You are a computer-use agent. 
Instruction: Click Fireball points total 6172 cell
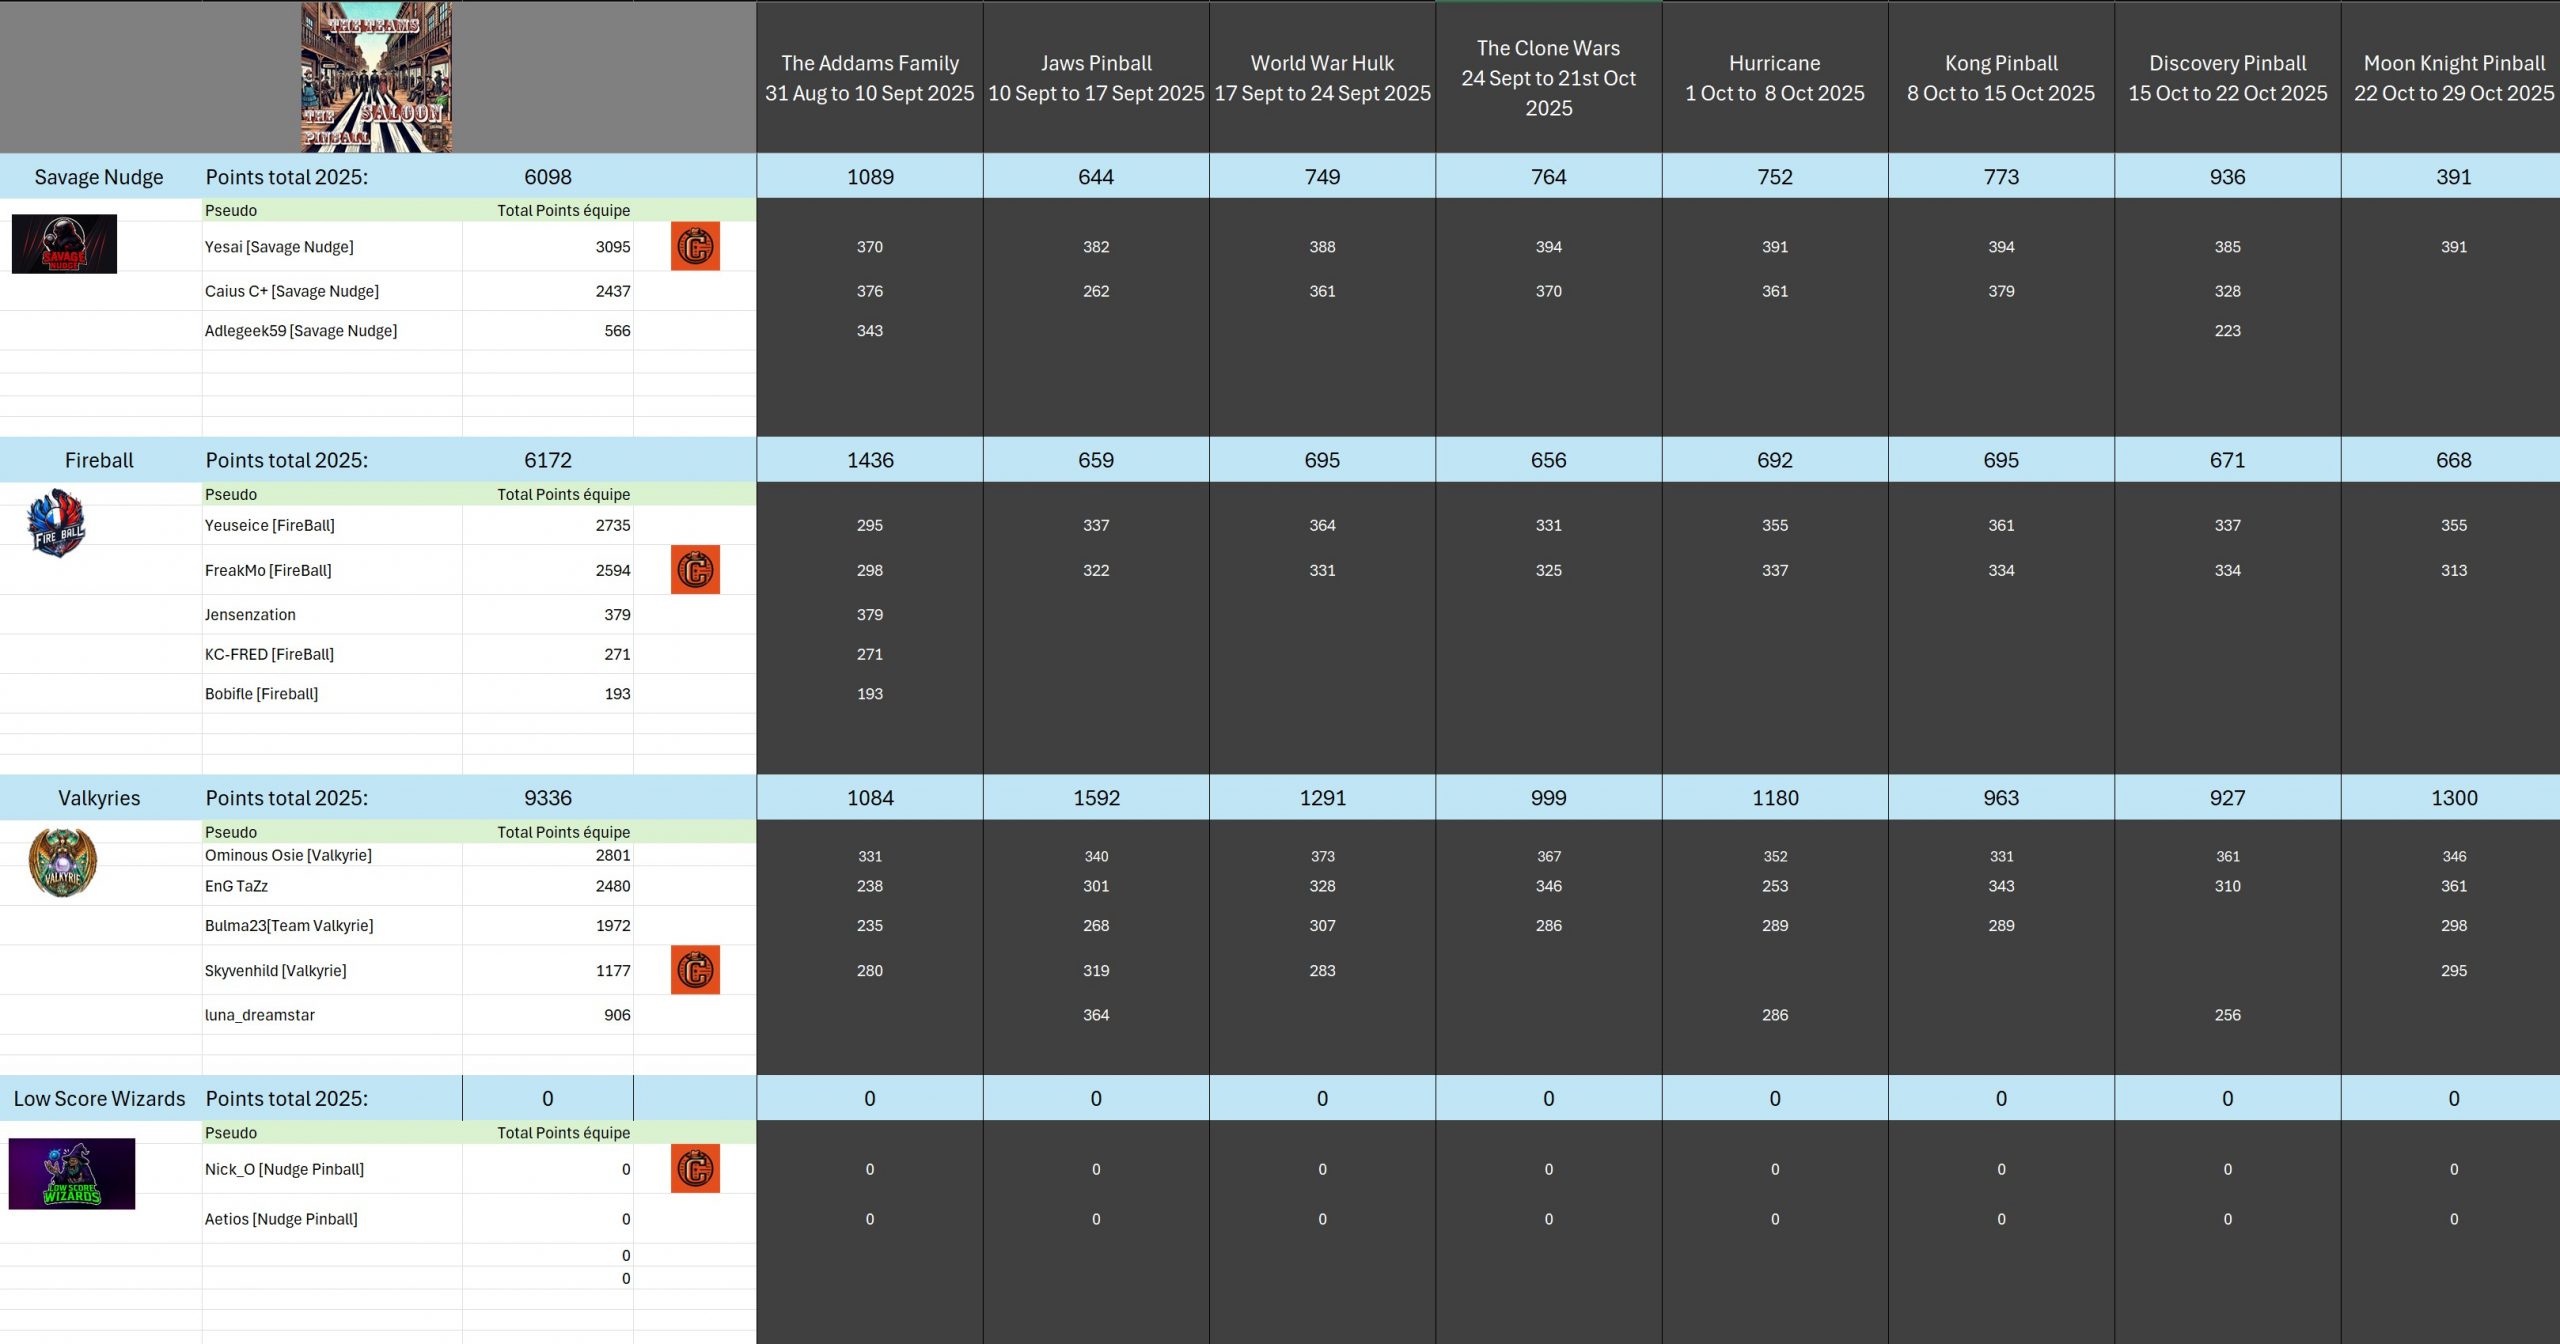coord(547,460)
